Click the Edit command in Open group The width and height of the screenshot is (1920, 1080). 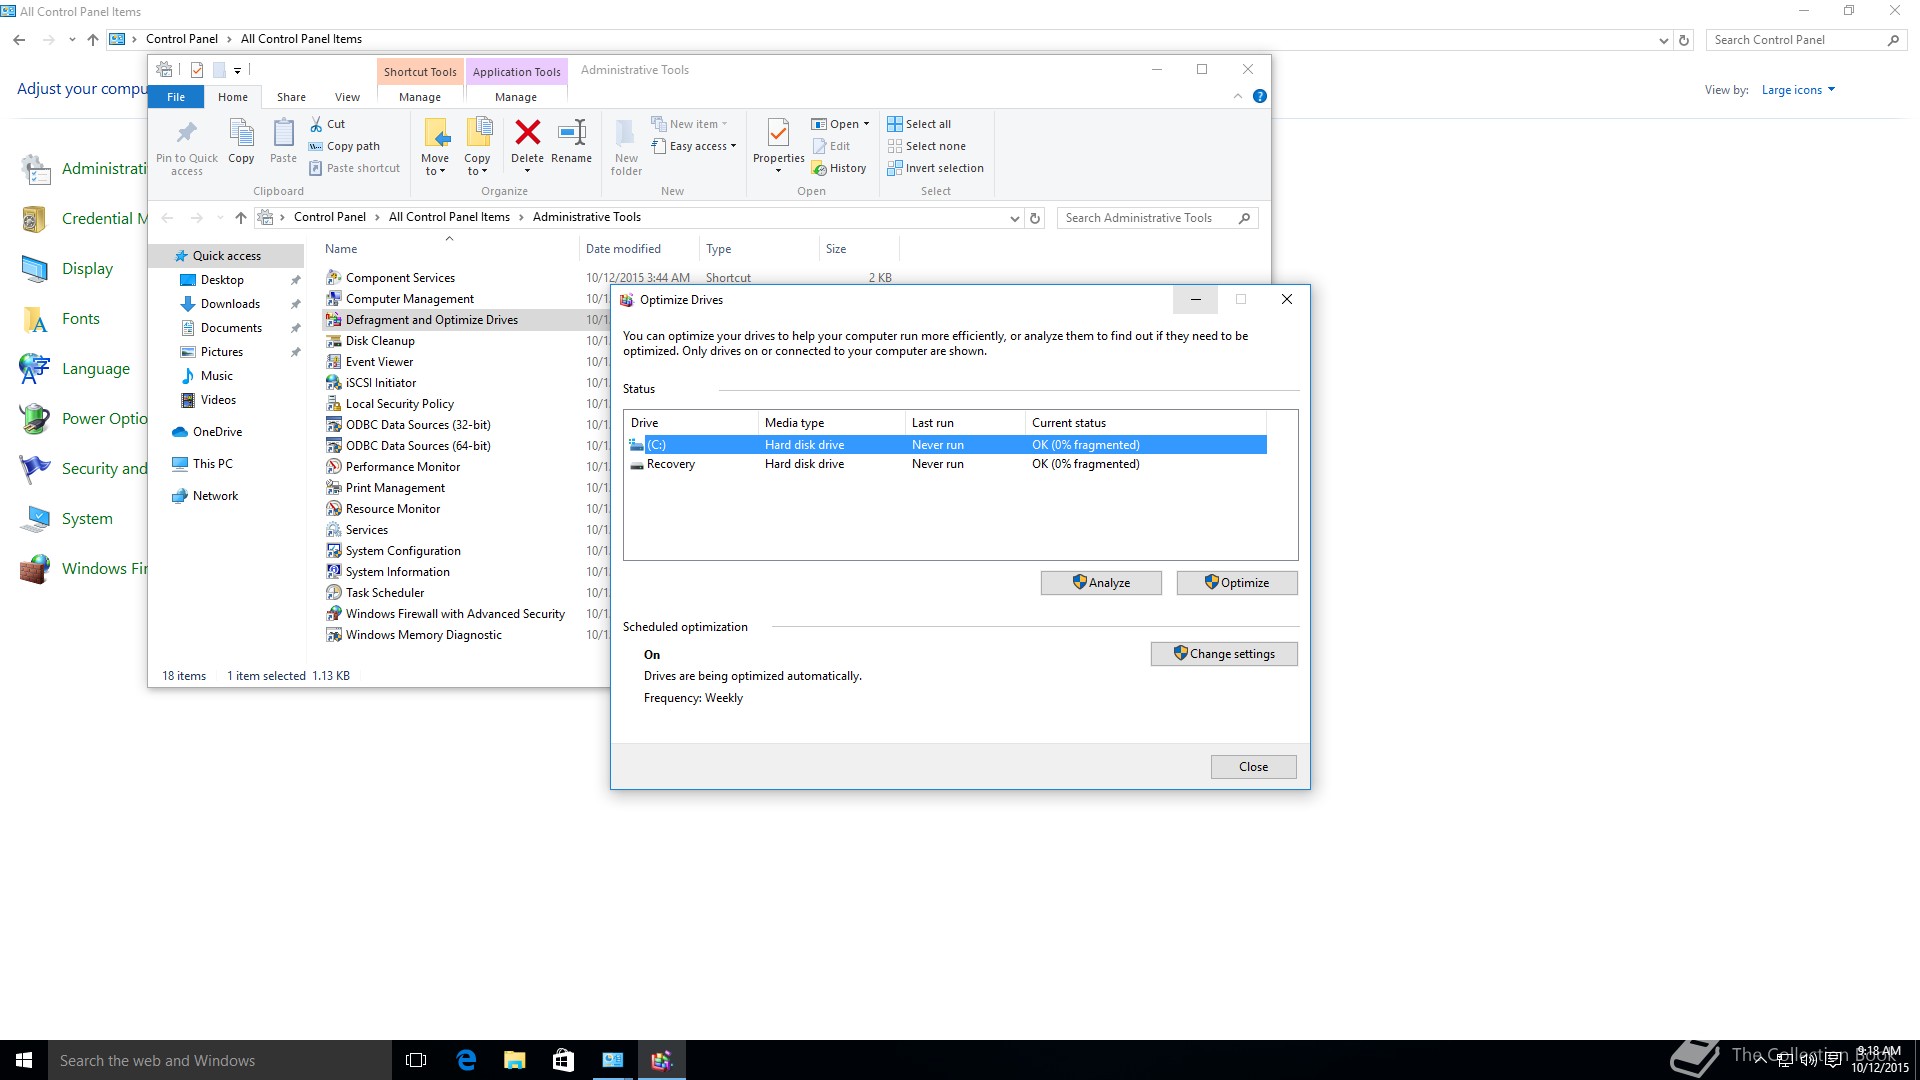830,146
